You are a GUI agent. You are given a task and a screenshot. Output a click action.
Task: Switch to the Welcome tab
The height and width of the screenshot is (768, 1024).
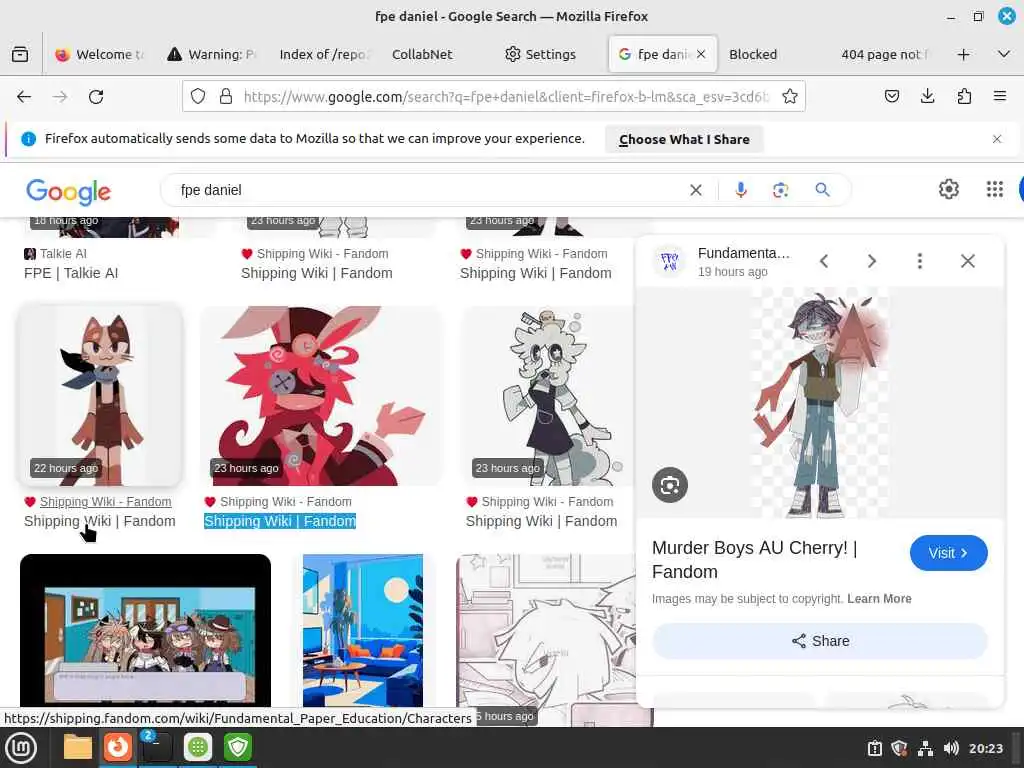[x=100, y=54]
